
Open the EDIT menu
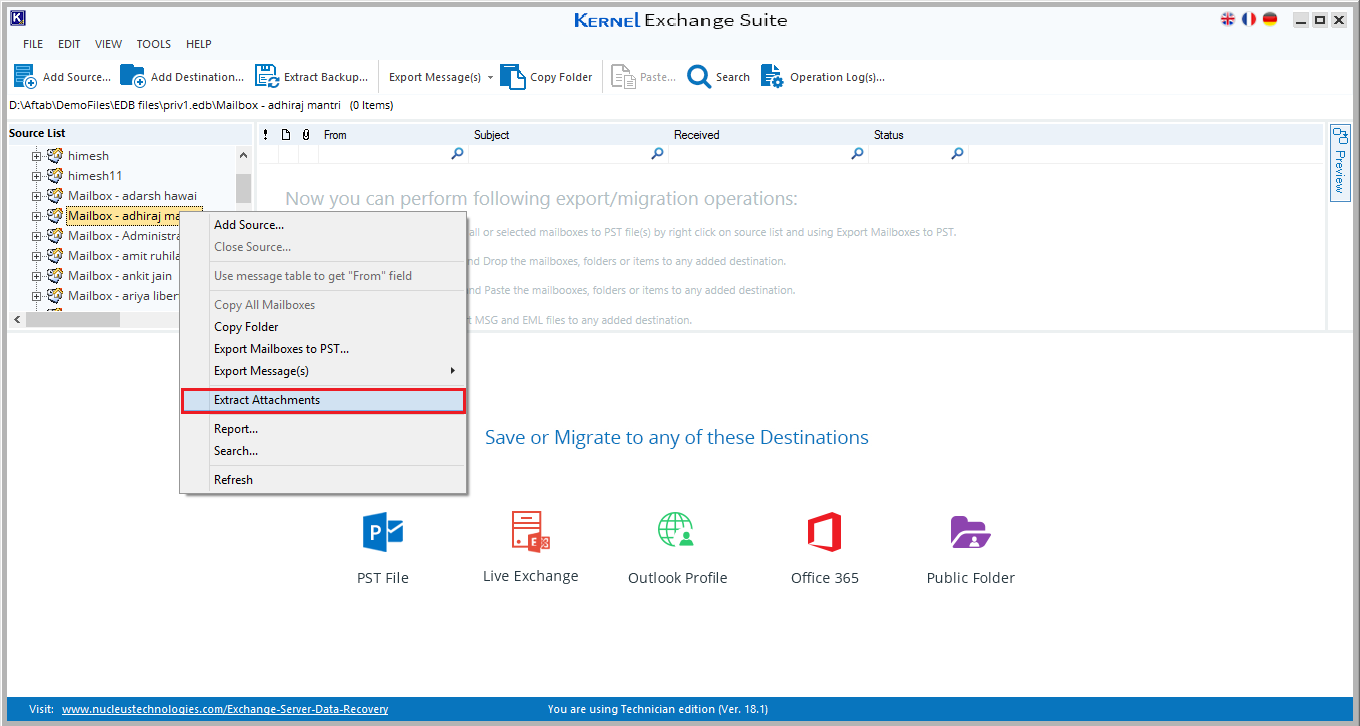point(69,44)
